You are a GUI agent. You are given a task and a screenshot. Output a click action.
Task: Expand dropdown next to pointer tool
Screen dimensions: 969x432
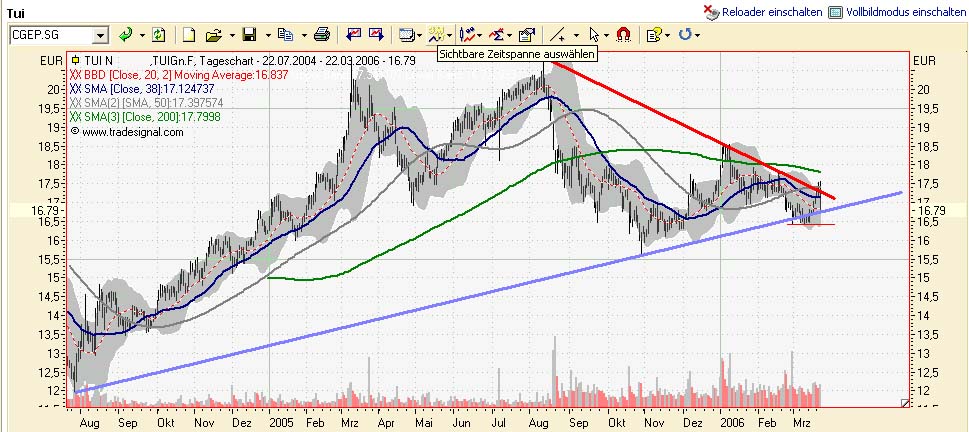pos(606,35)
